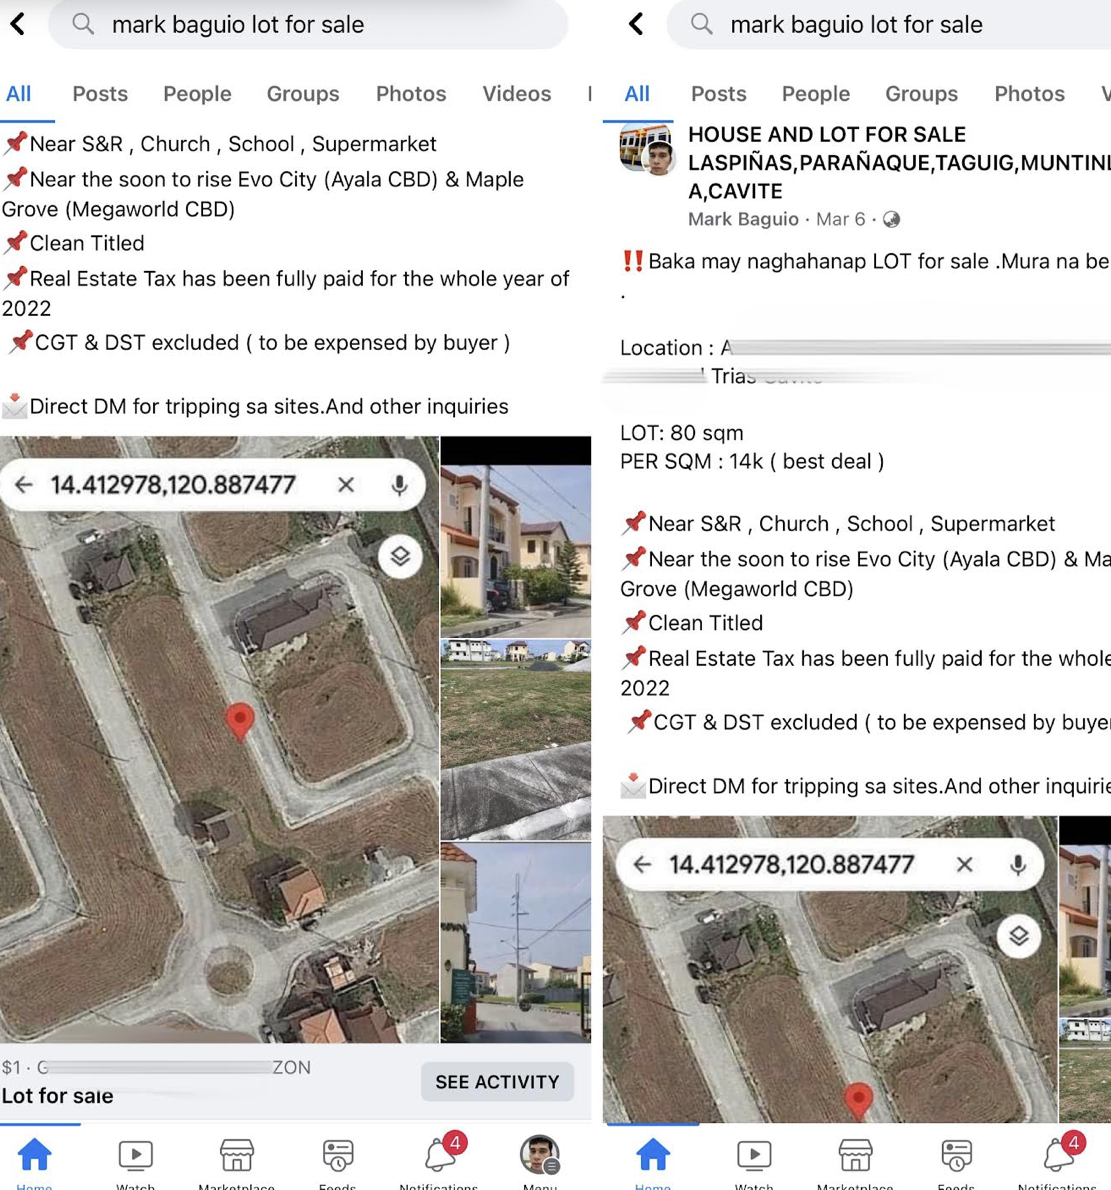1111x1190 pixels.
Task: Tap the map back arrow in right post
Action: [643, 864]
